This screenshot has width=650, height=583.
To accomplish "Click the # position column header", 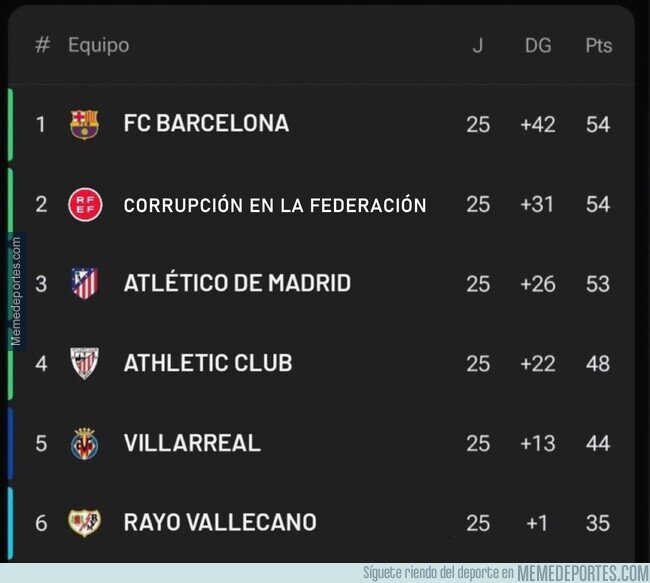I will tap(42, 45).
